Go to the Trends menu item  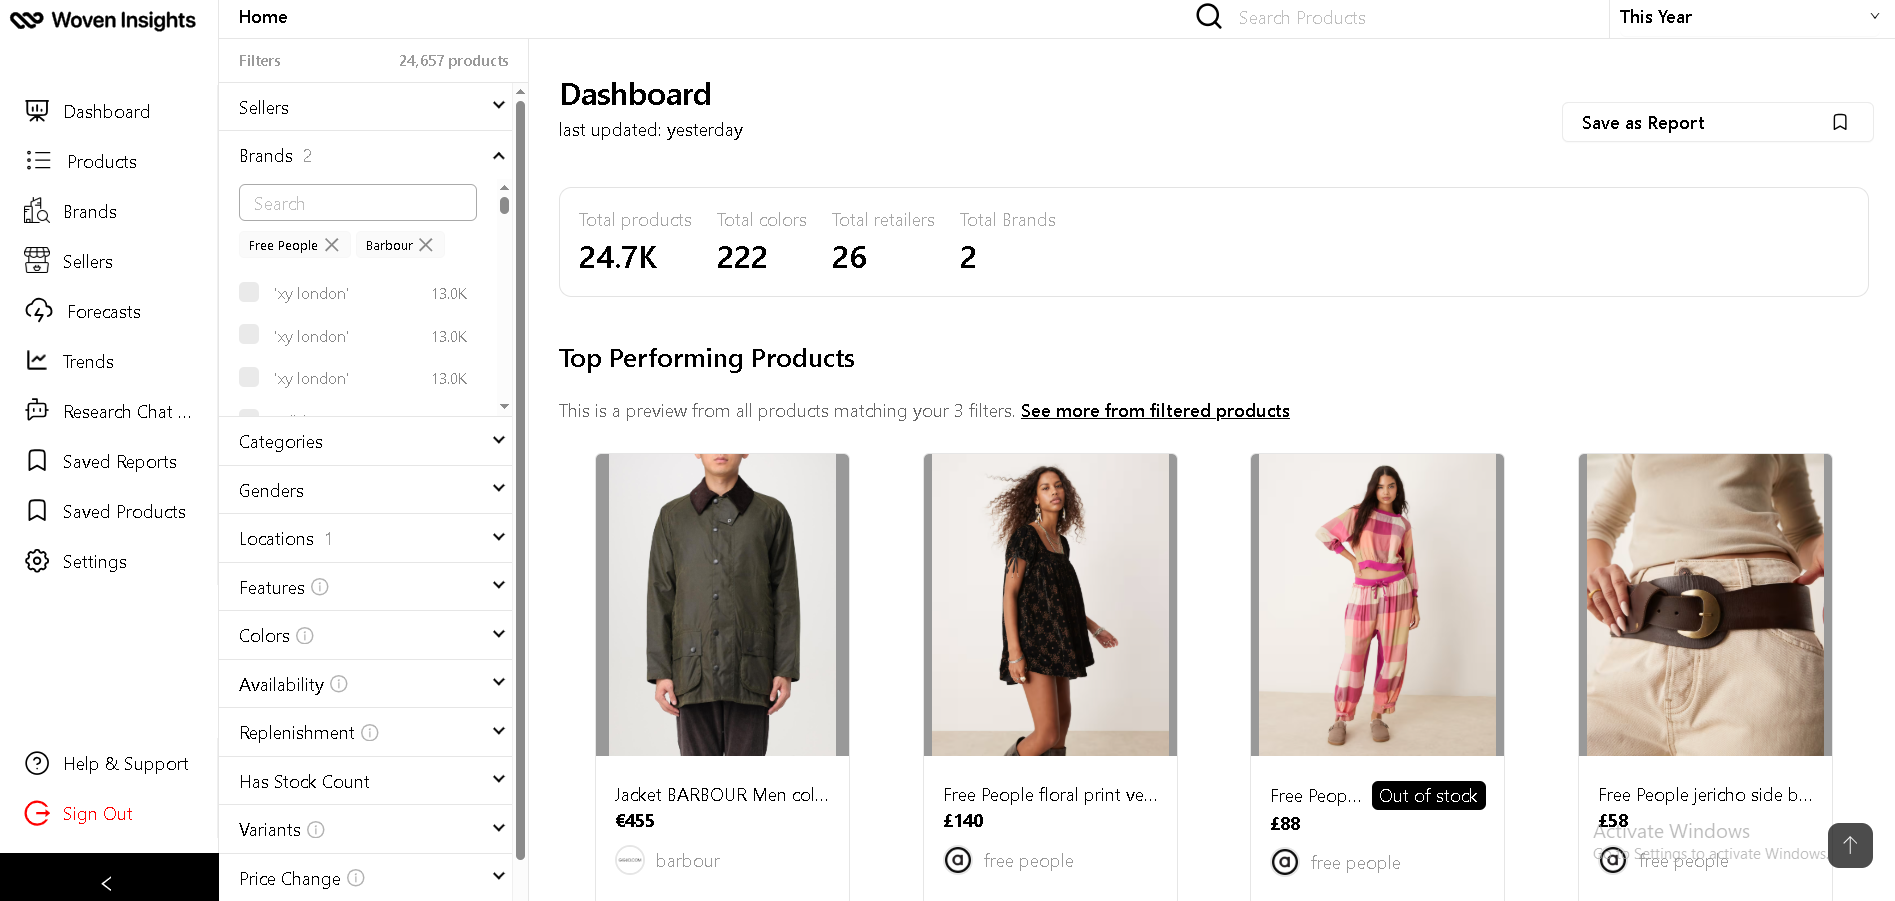coord(88,361)
